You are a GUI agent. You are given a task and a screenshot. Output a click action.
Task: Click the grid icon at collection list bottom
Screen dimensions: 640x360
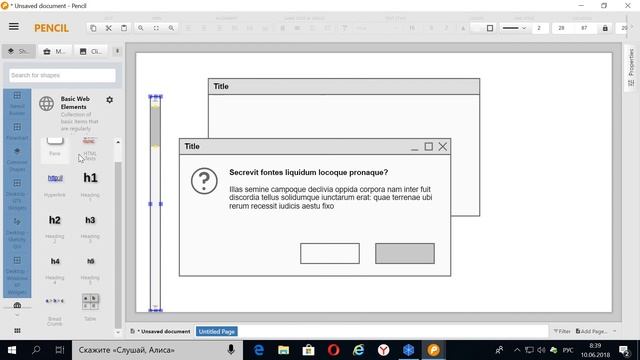(x=17, y=331)
